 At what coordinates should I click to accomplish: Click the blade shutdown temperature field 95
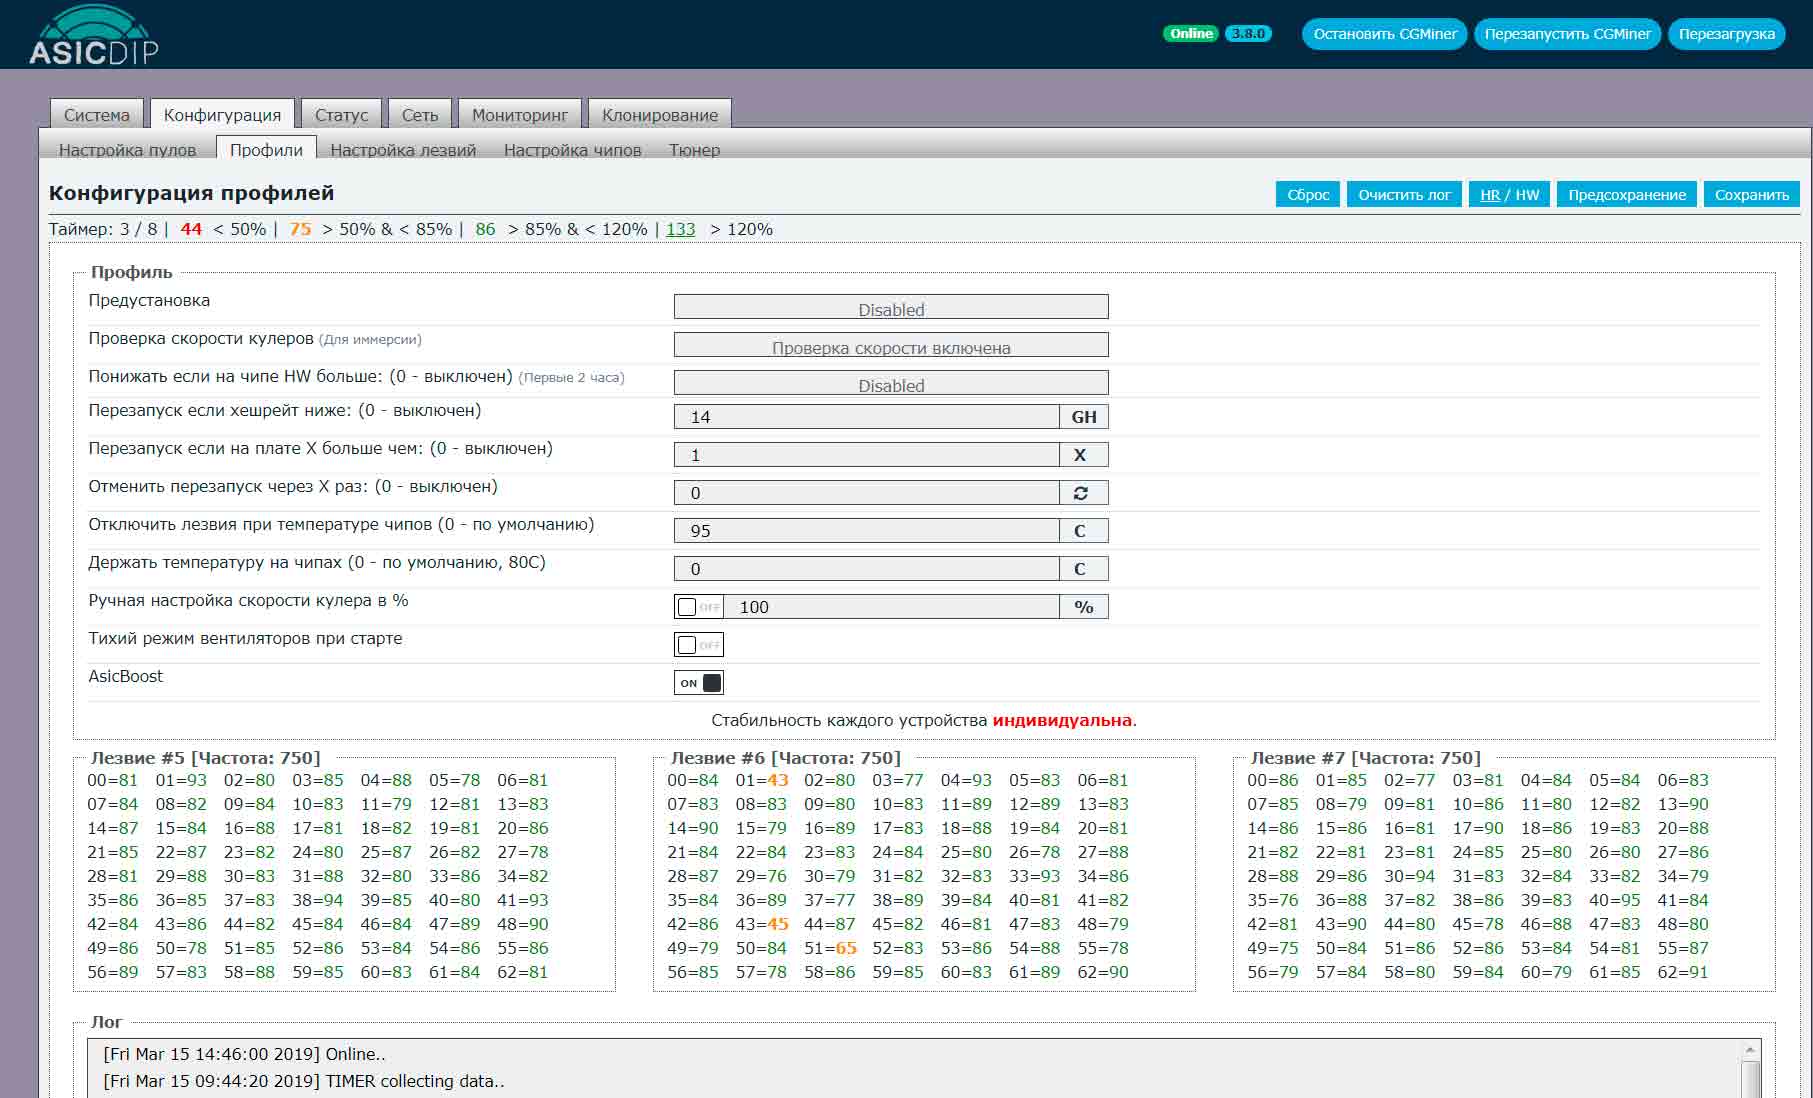pyautogui.click(x=867, y=531)
